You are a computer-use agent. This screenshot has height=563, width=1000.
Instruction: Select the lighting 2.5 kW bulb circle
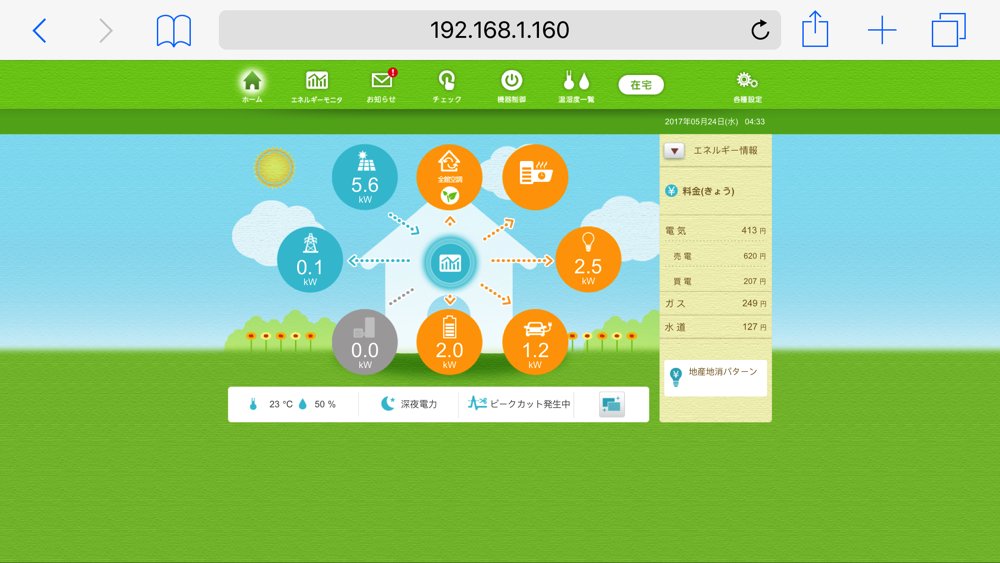click(588, 260)
